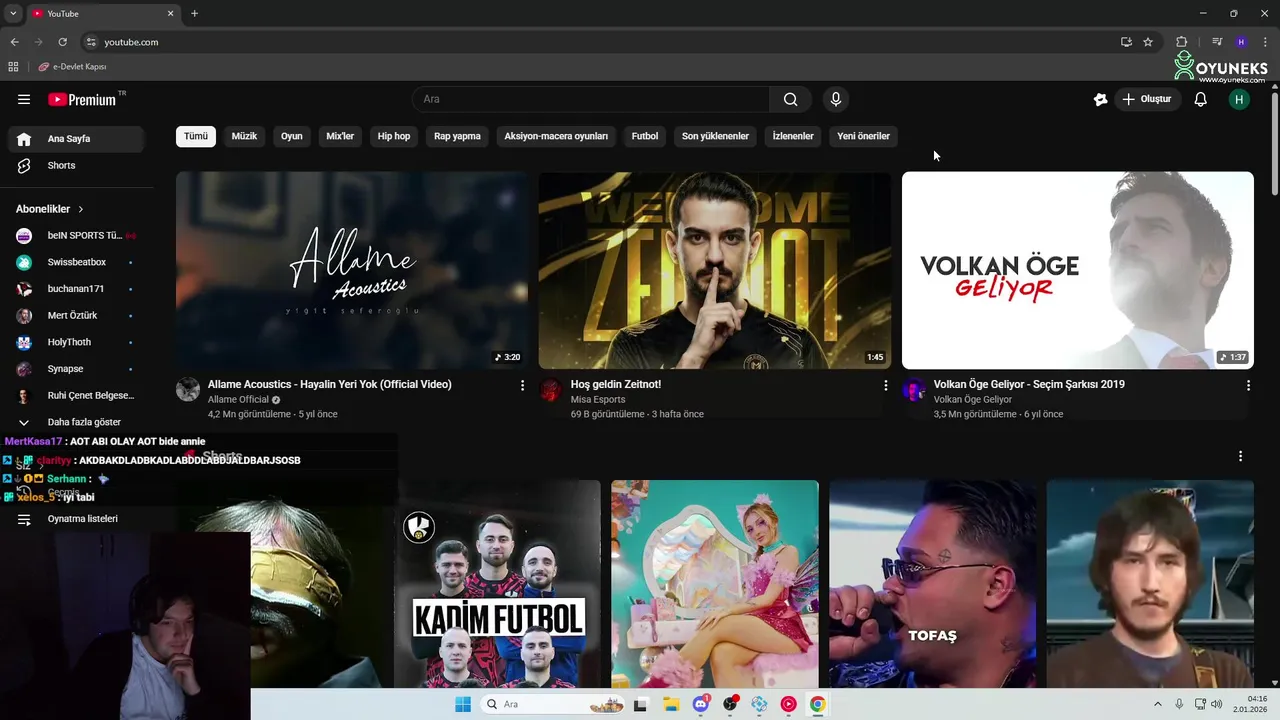Open the KADİM FUTBOL short

(497, 584)
